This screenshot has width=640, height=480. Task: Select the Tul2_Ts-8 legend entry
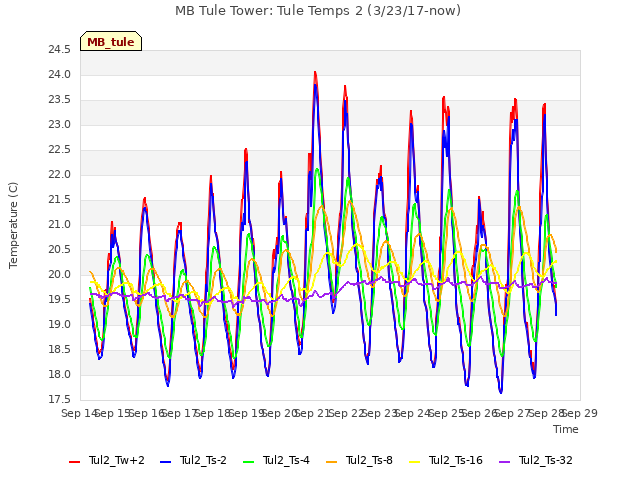tap(359, 460)
